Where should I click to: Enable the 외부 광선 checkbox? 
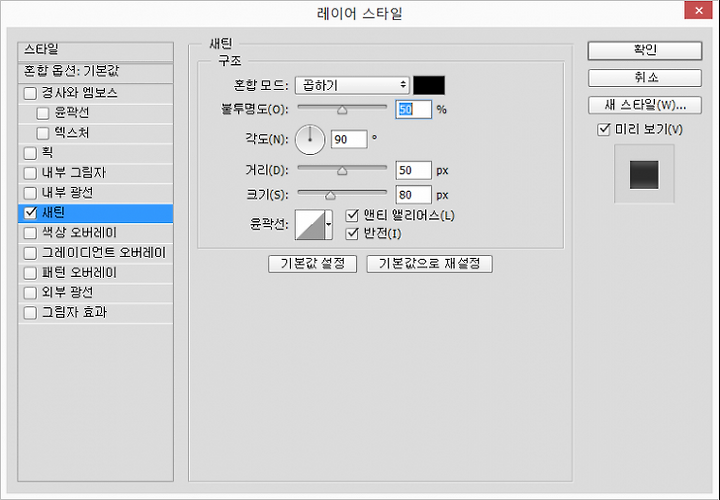[x=30, y=292]
